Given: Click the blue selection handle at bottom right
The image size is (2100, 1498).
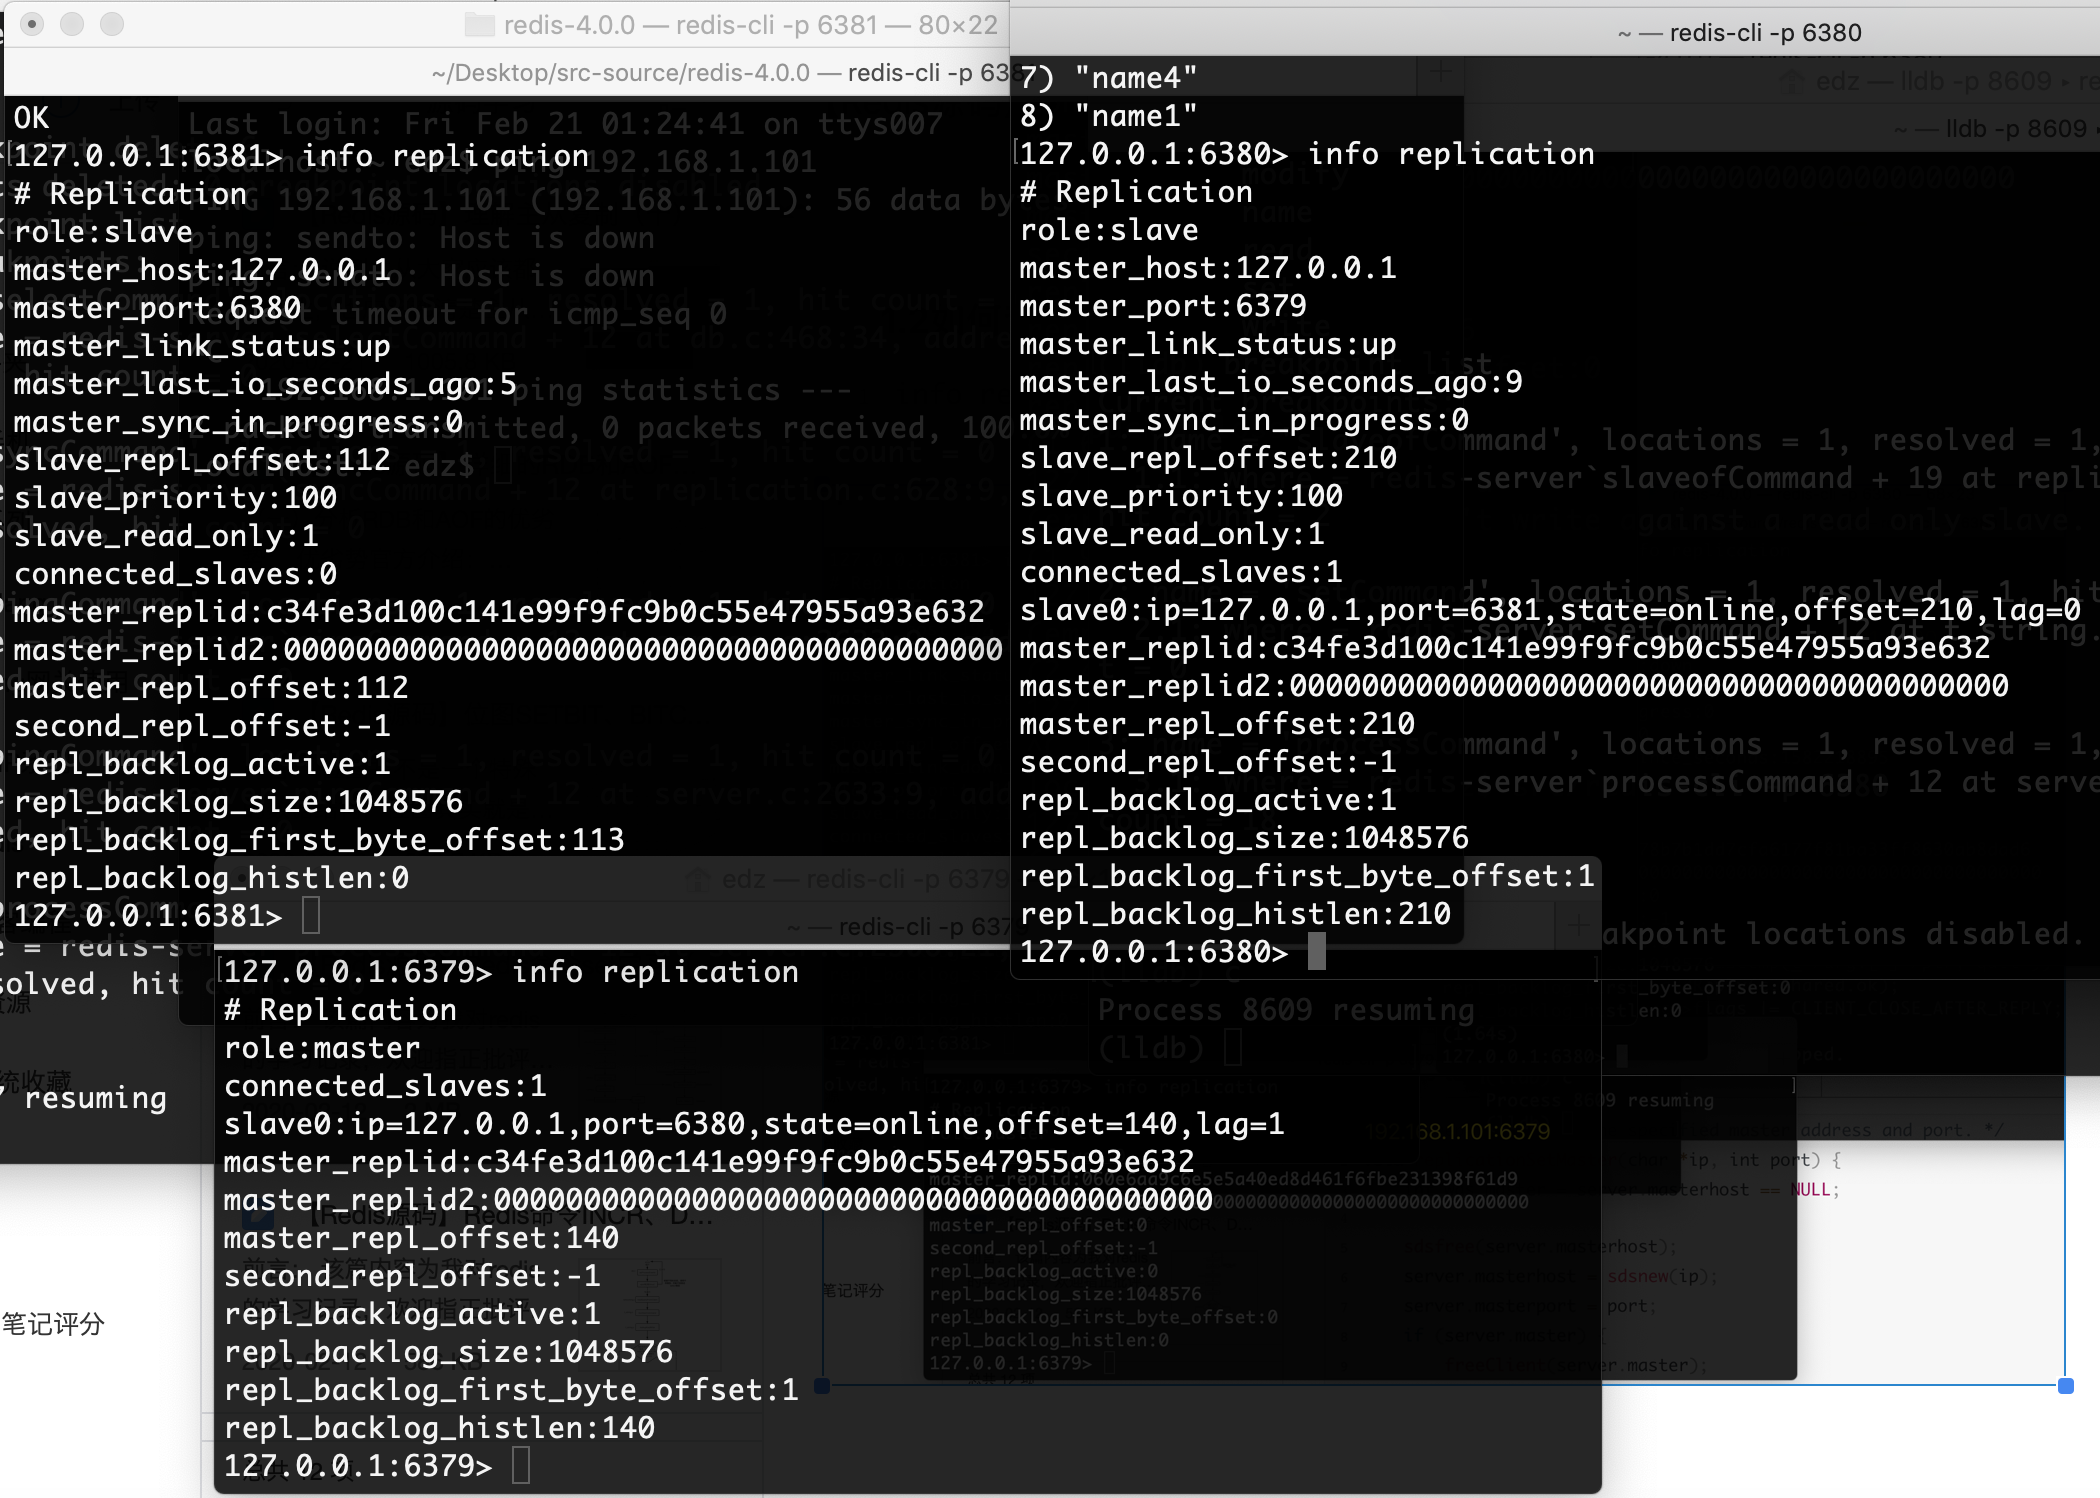Looking at the screenshot, I should coord(2066,1386).
